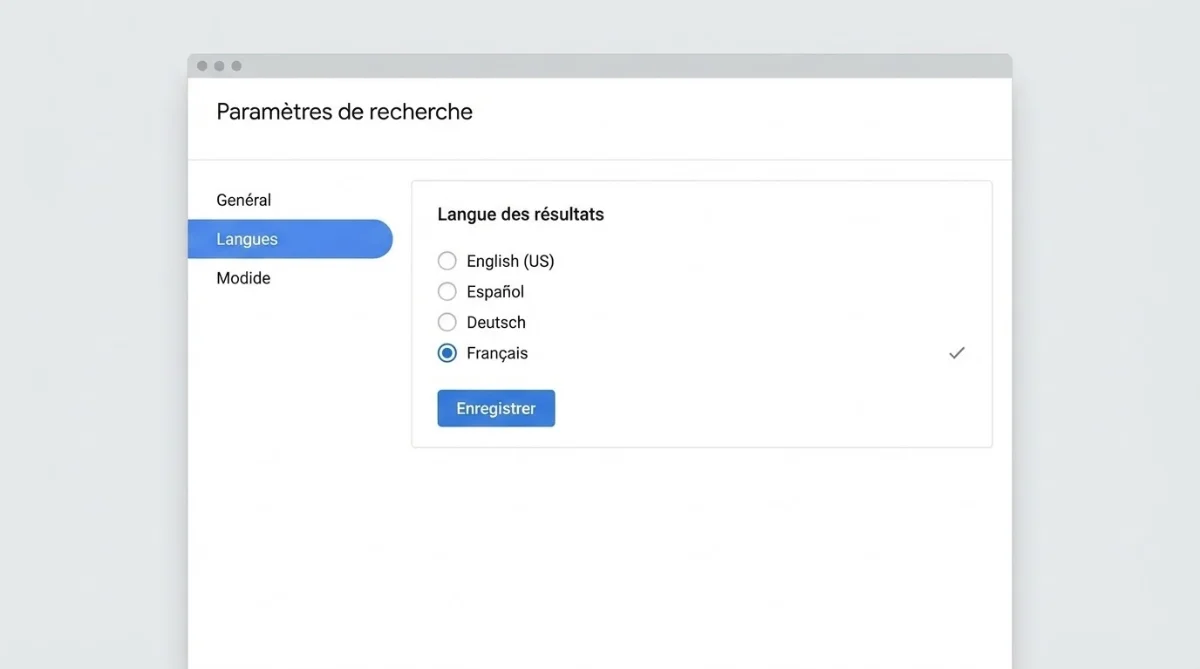1200x669 pixels.
Task: Click the first window control dot
Action: click(x=203, y=65)
